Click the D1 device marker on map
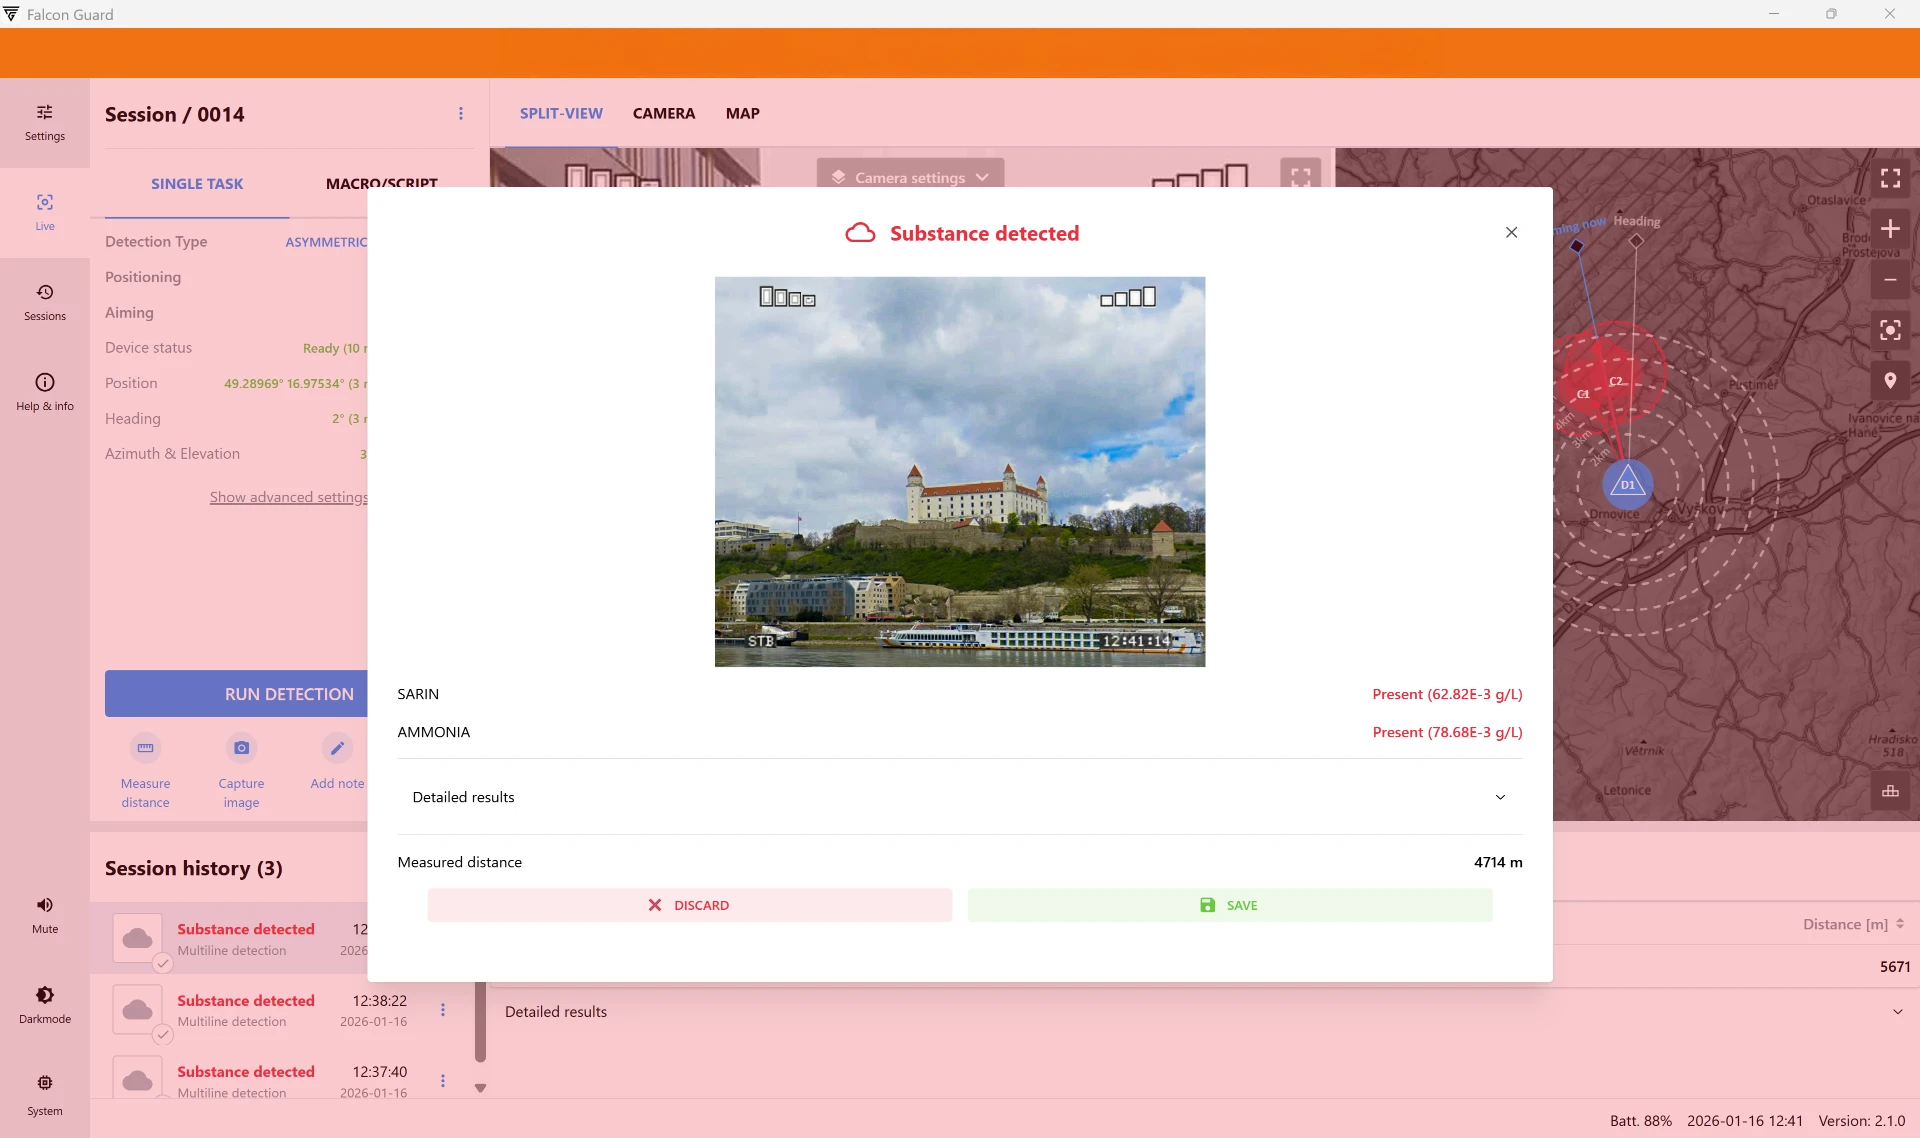 [x=1627, y=483]
